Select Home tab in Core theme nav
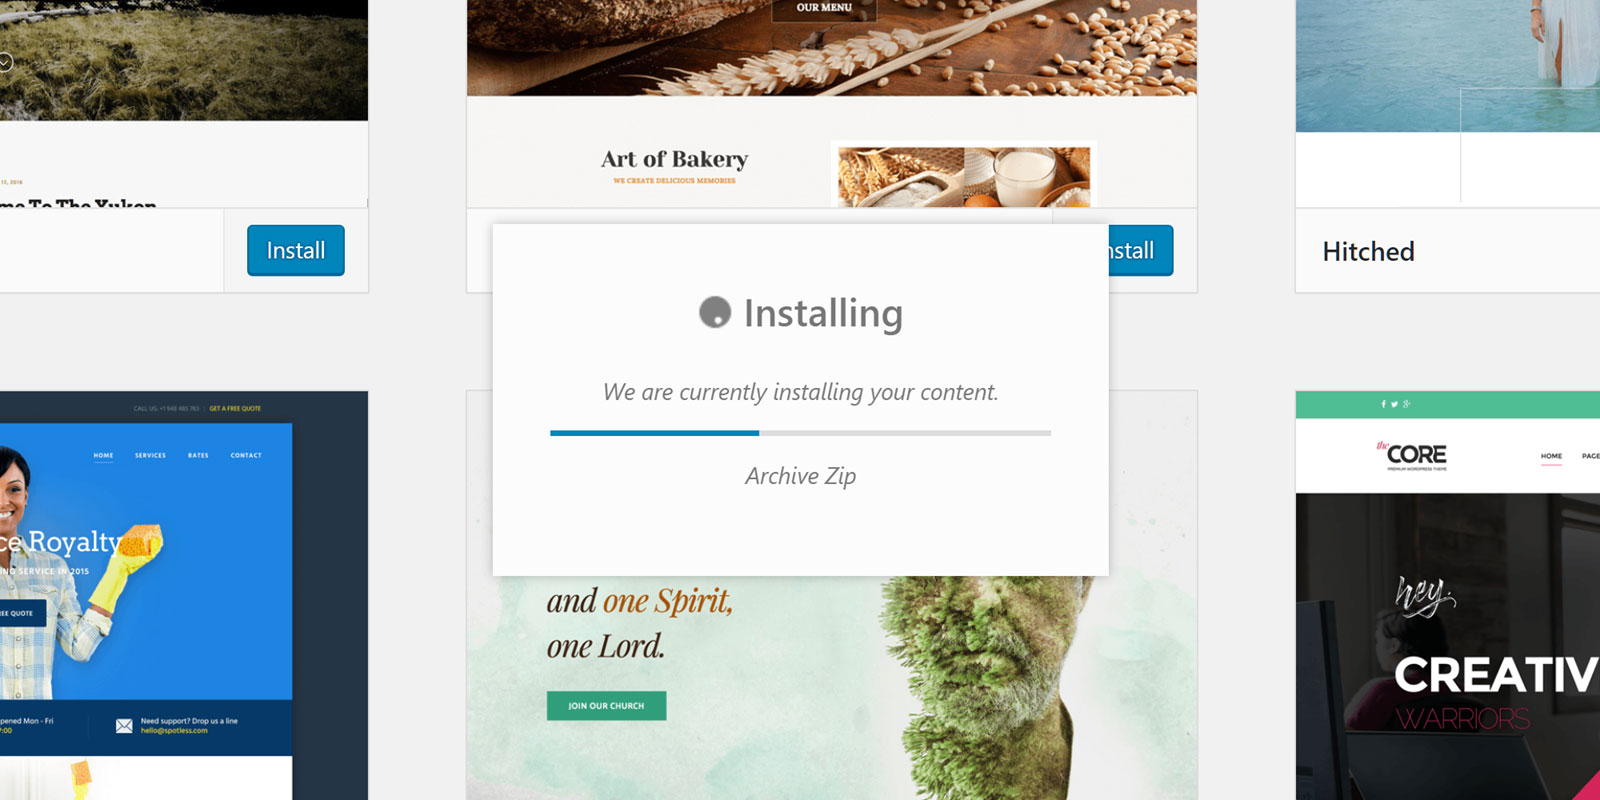 click(x=1551, y=456)
